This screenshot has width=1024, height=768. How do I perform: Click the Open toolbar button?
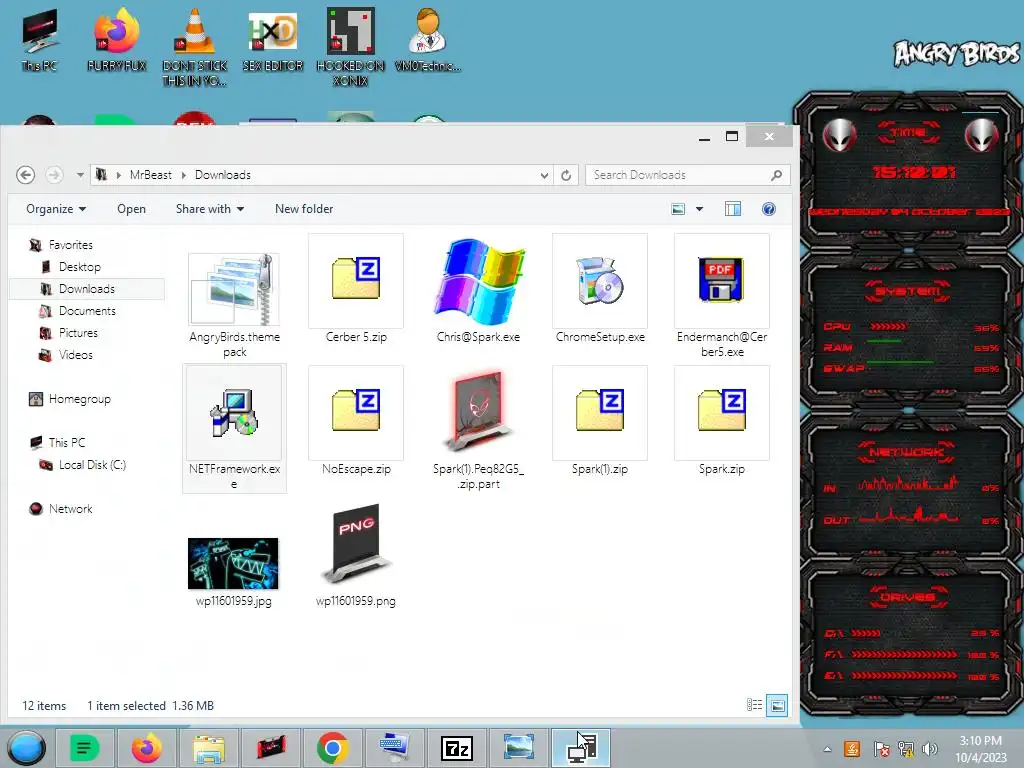tap(131, 209)
